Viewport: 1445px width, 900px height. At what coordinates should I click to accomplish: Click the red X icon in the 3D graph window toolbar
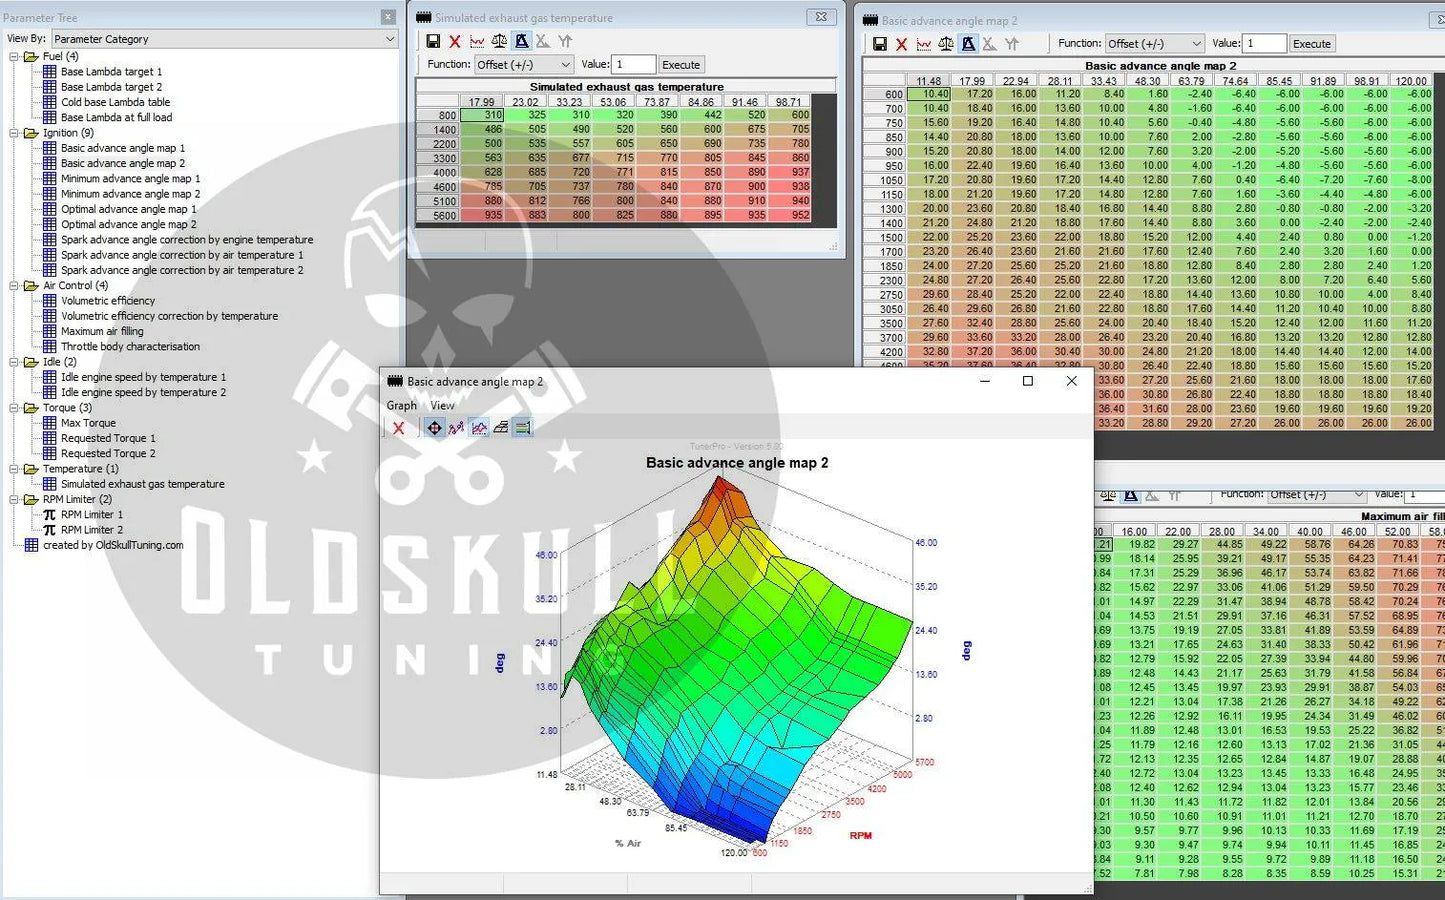pyautogui.click(x=398, y=428)
